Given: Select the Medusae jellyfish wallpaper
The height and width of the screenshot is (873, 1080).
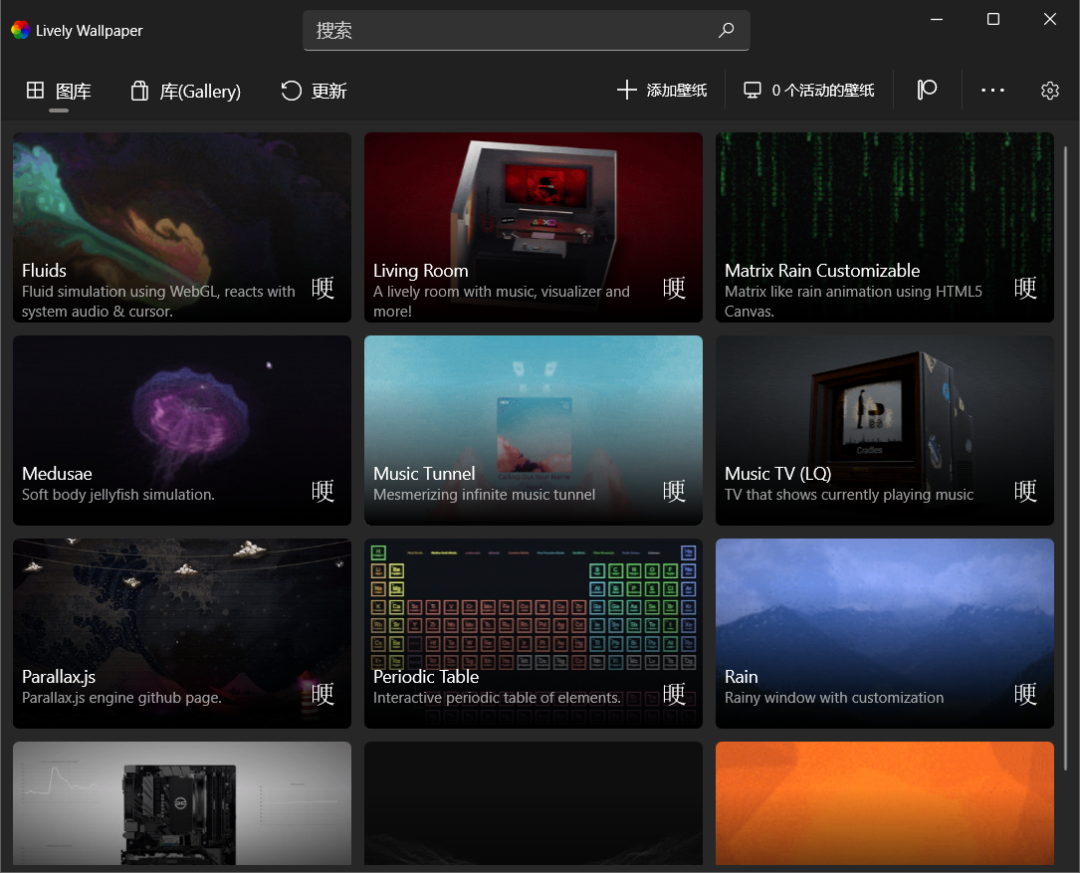Looking at the screenshot, I should pos(182,431).
